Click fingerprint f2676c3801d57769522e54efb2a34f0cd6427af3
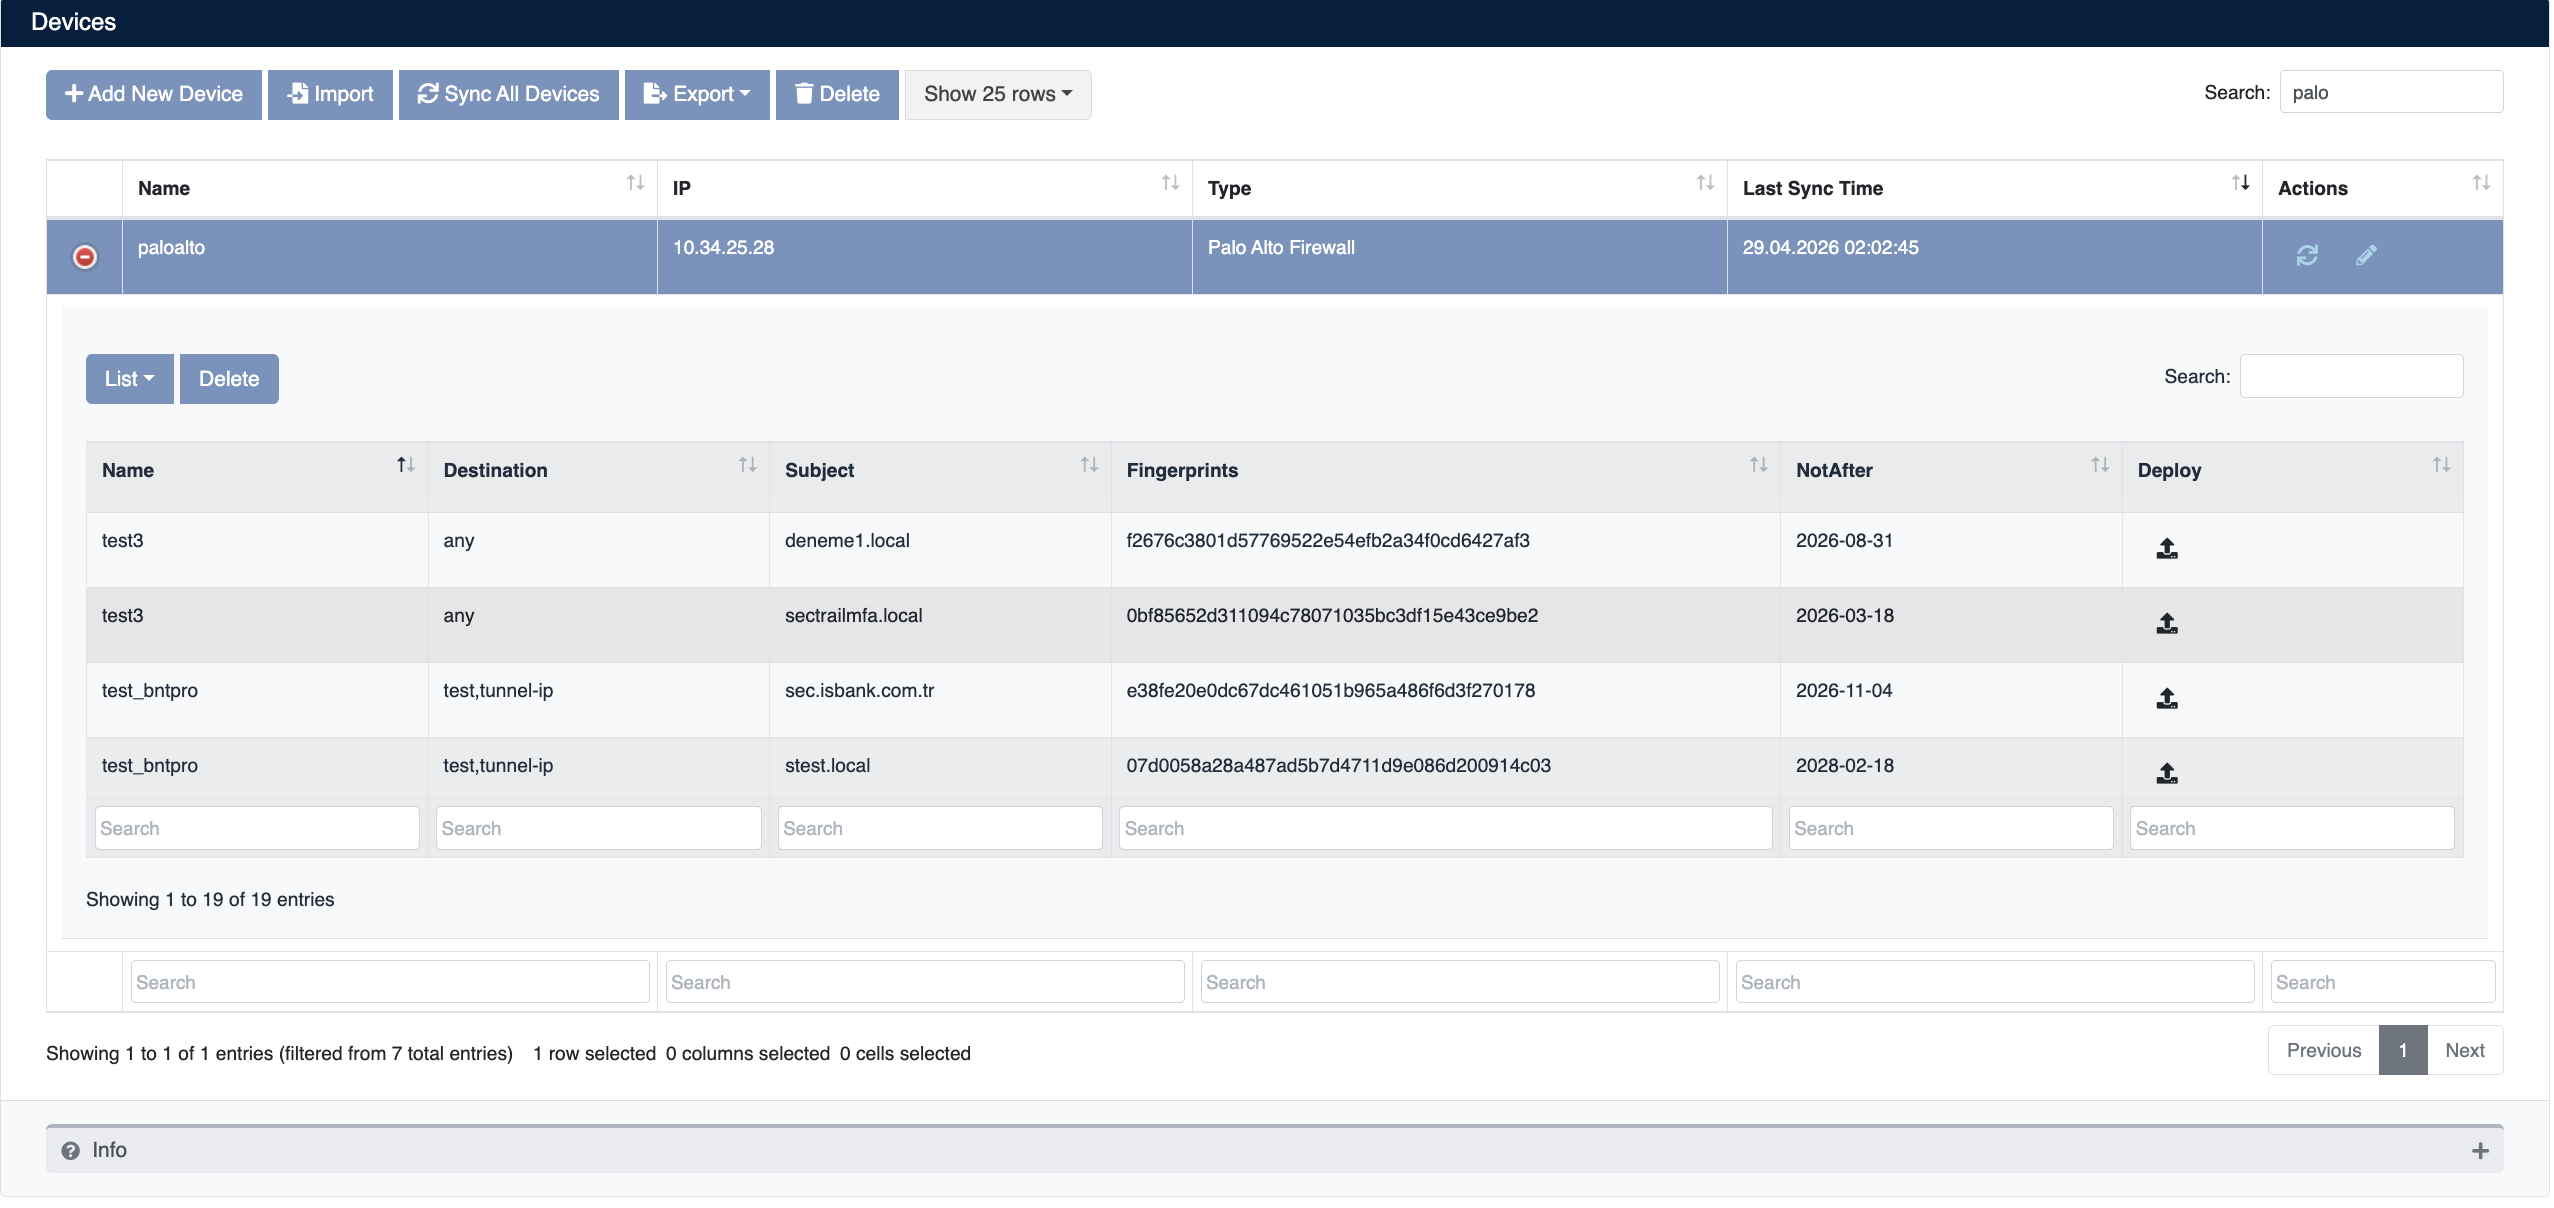This screenshot has height=1208, width=2554. pyautogui.click(x=1328, y=540)
